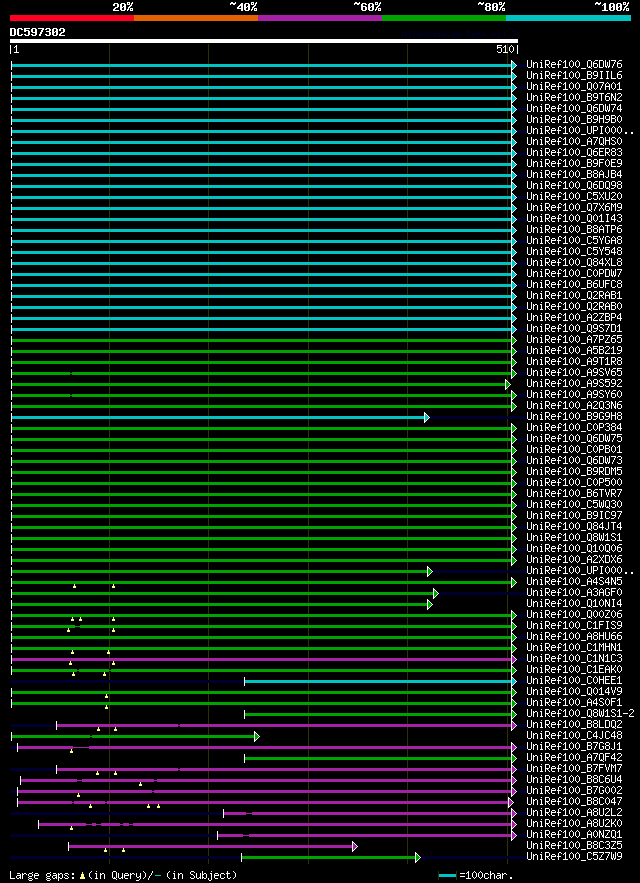This screenshot has width=640, height=883.
Task: Select the UniRef100_B8C6U4 label
Action: 574,780
